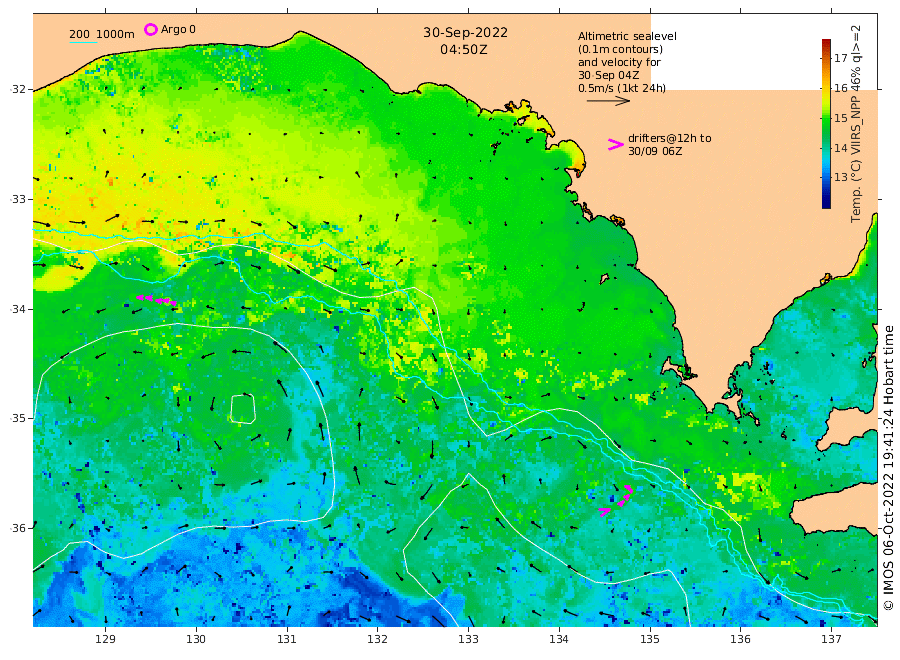Select the magenta drifter track near 129.5°E
Image resolution: width=900 pixels, height=660 pixels.
coord(156,300)
